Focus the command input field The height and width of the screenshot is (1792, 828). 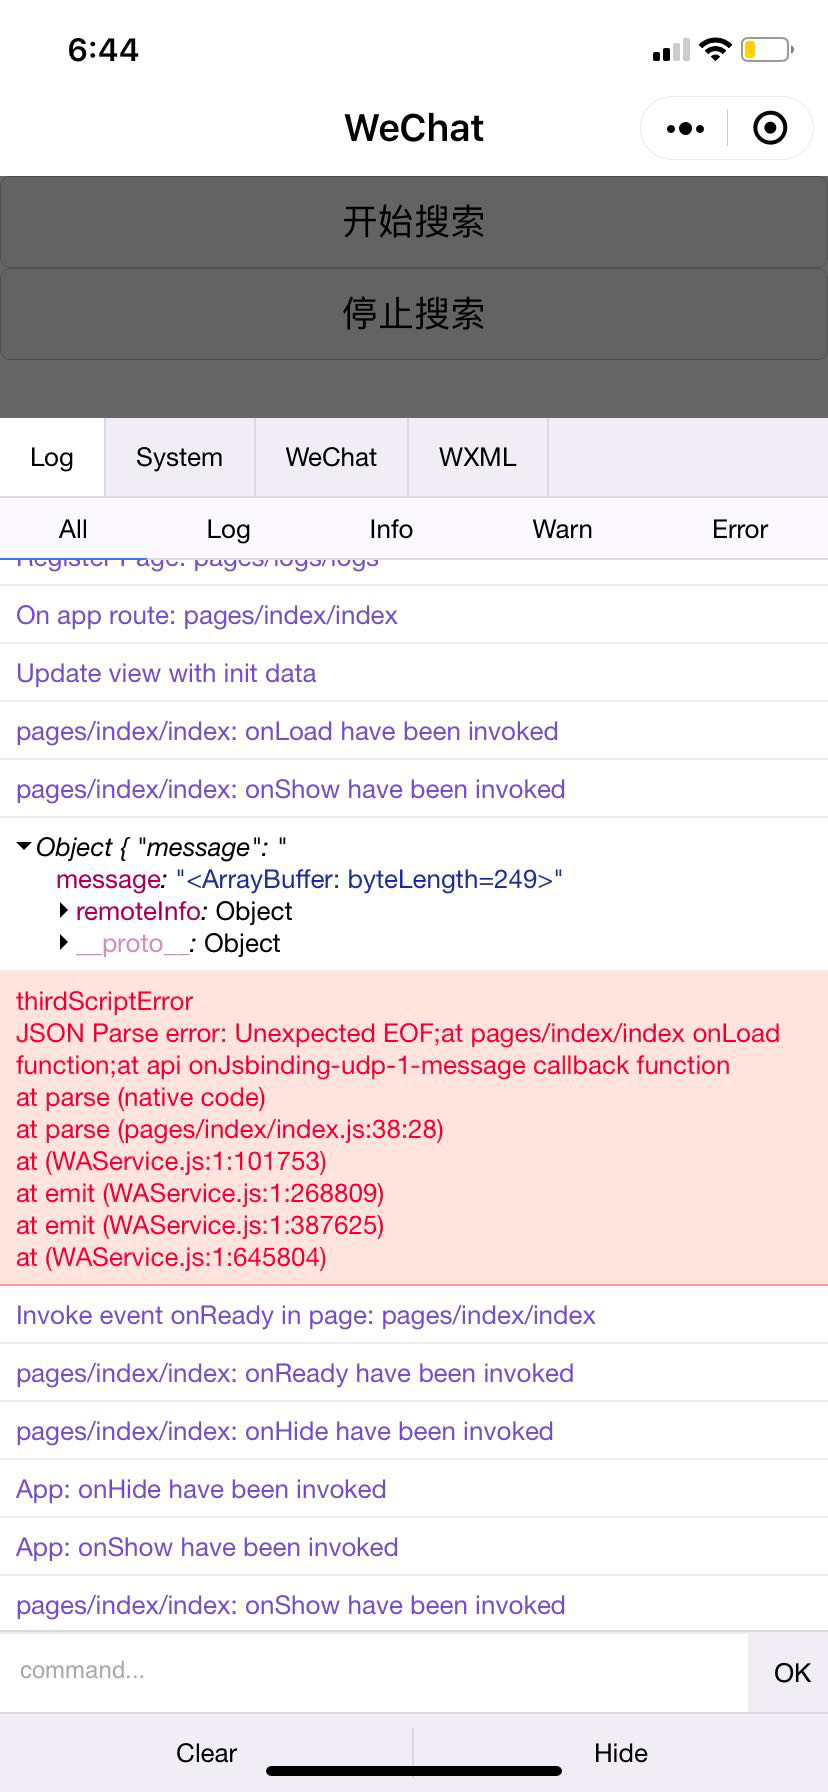pos(374,1671)
